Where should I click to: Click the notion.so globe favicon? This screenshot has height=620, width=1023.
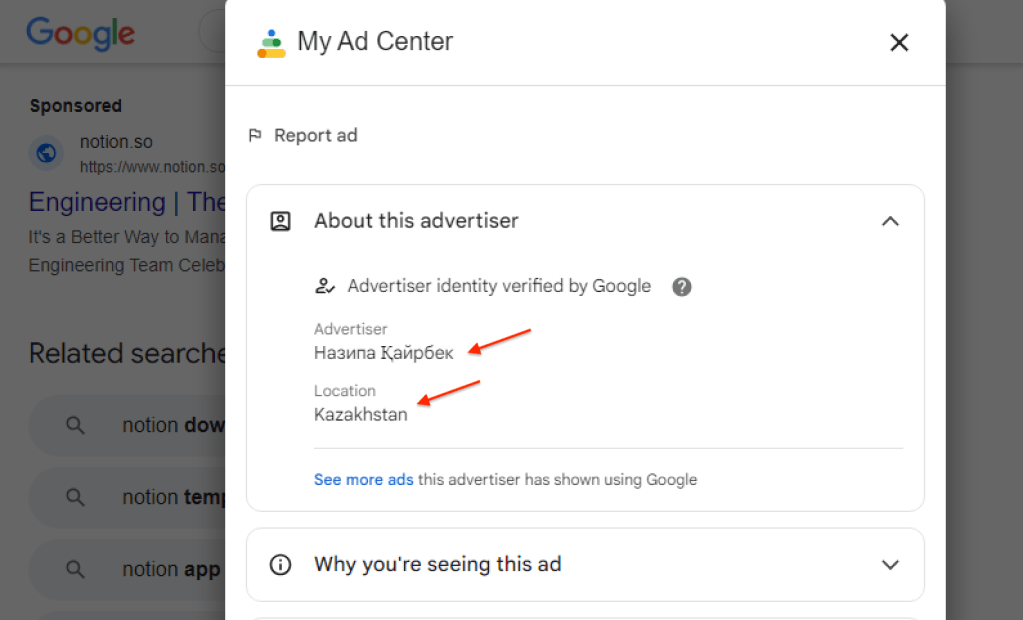tap(46, 153)
